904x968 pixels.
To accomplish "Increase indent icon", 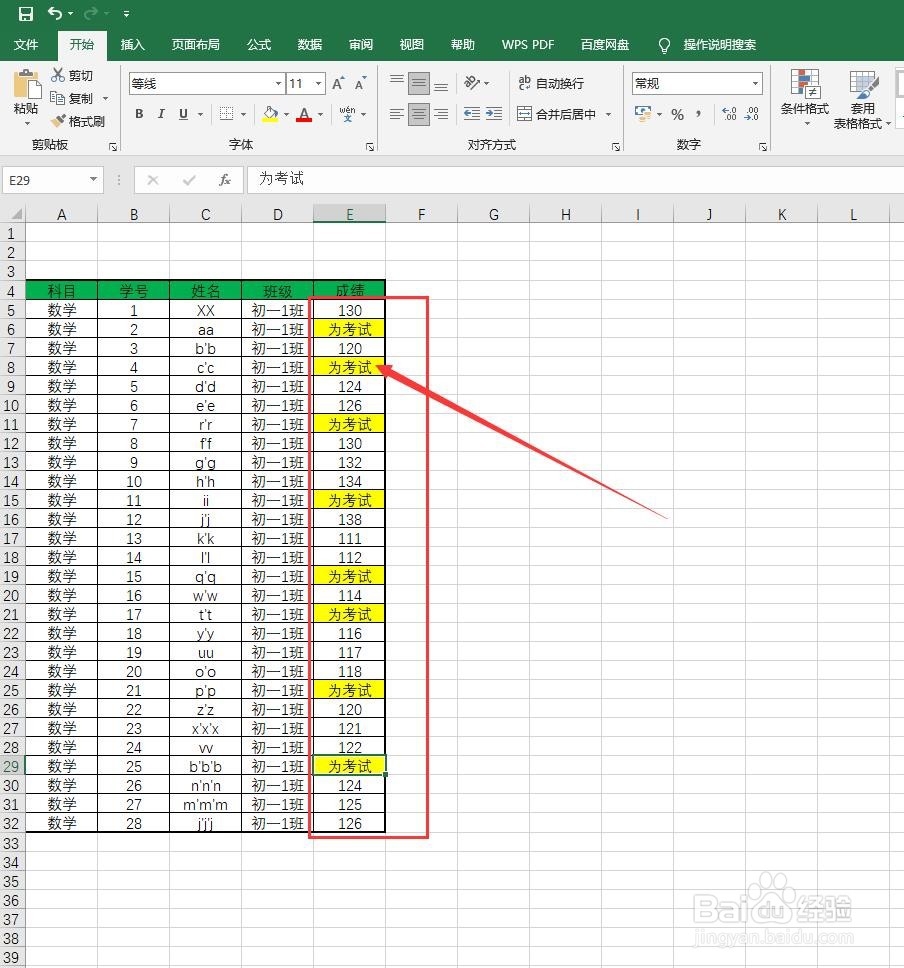I will tap(494, 114).
